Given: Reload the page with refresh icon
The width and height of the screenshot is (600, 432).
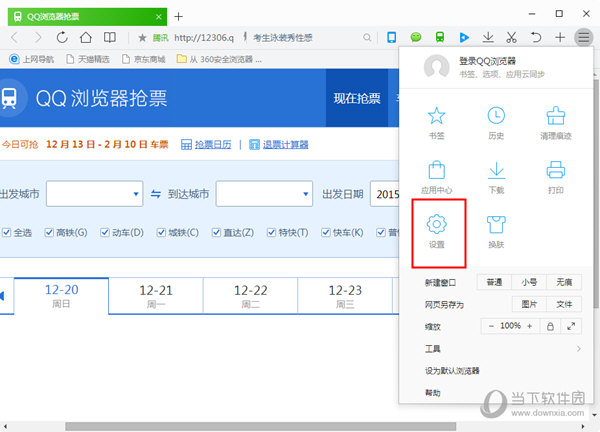Looking at the screenshot, I should 62,37.
